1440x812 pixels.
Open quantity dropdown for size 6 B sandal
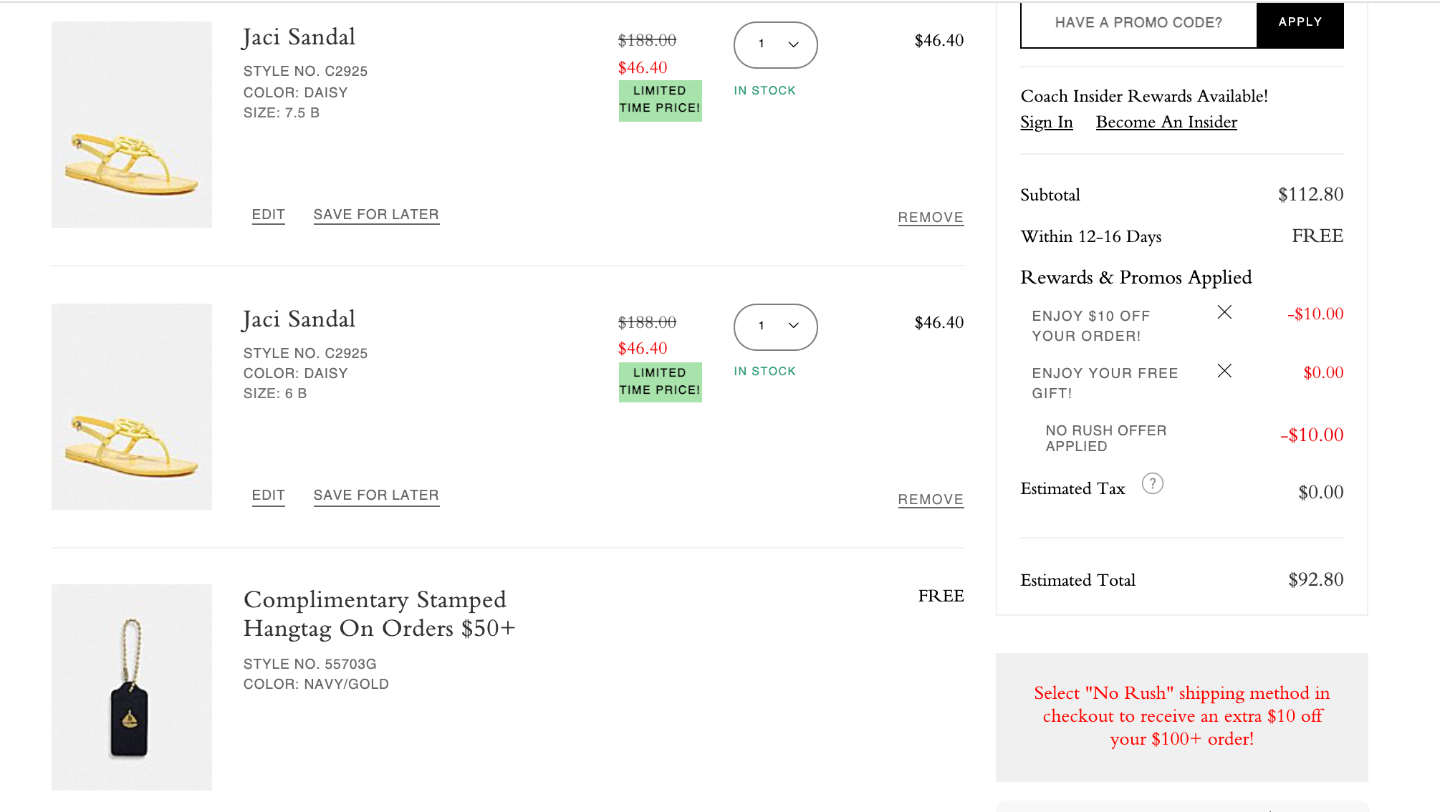[776, 327]
